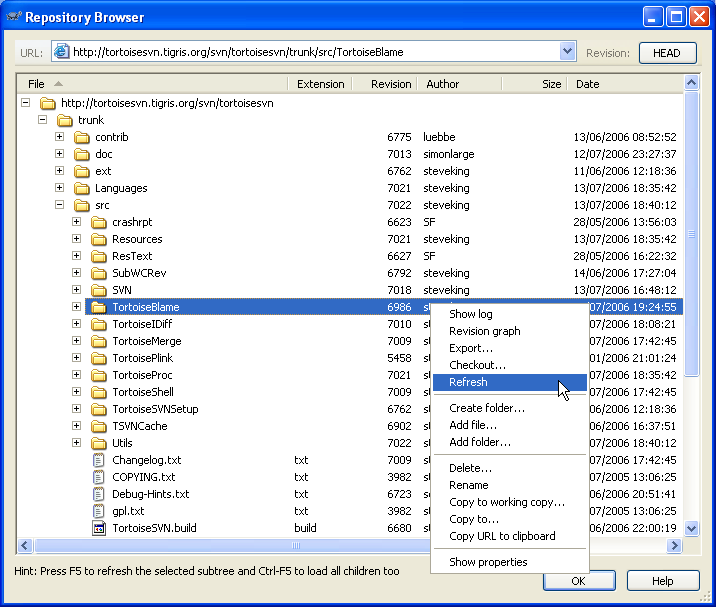Sort by the Extension column header
This screenshot has width=716, height=607.
[x=320, y=84]
